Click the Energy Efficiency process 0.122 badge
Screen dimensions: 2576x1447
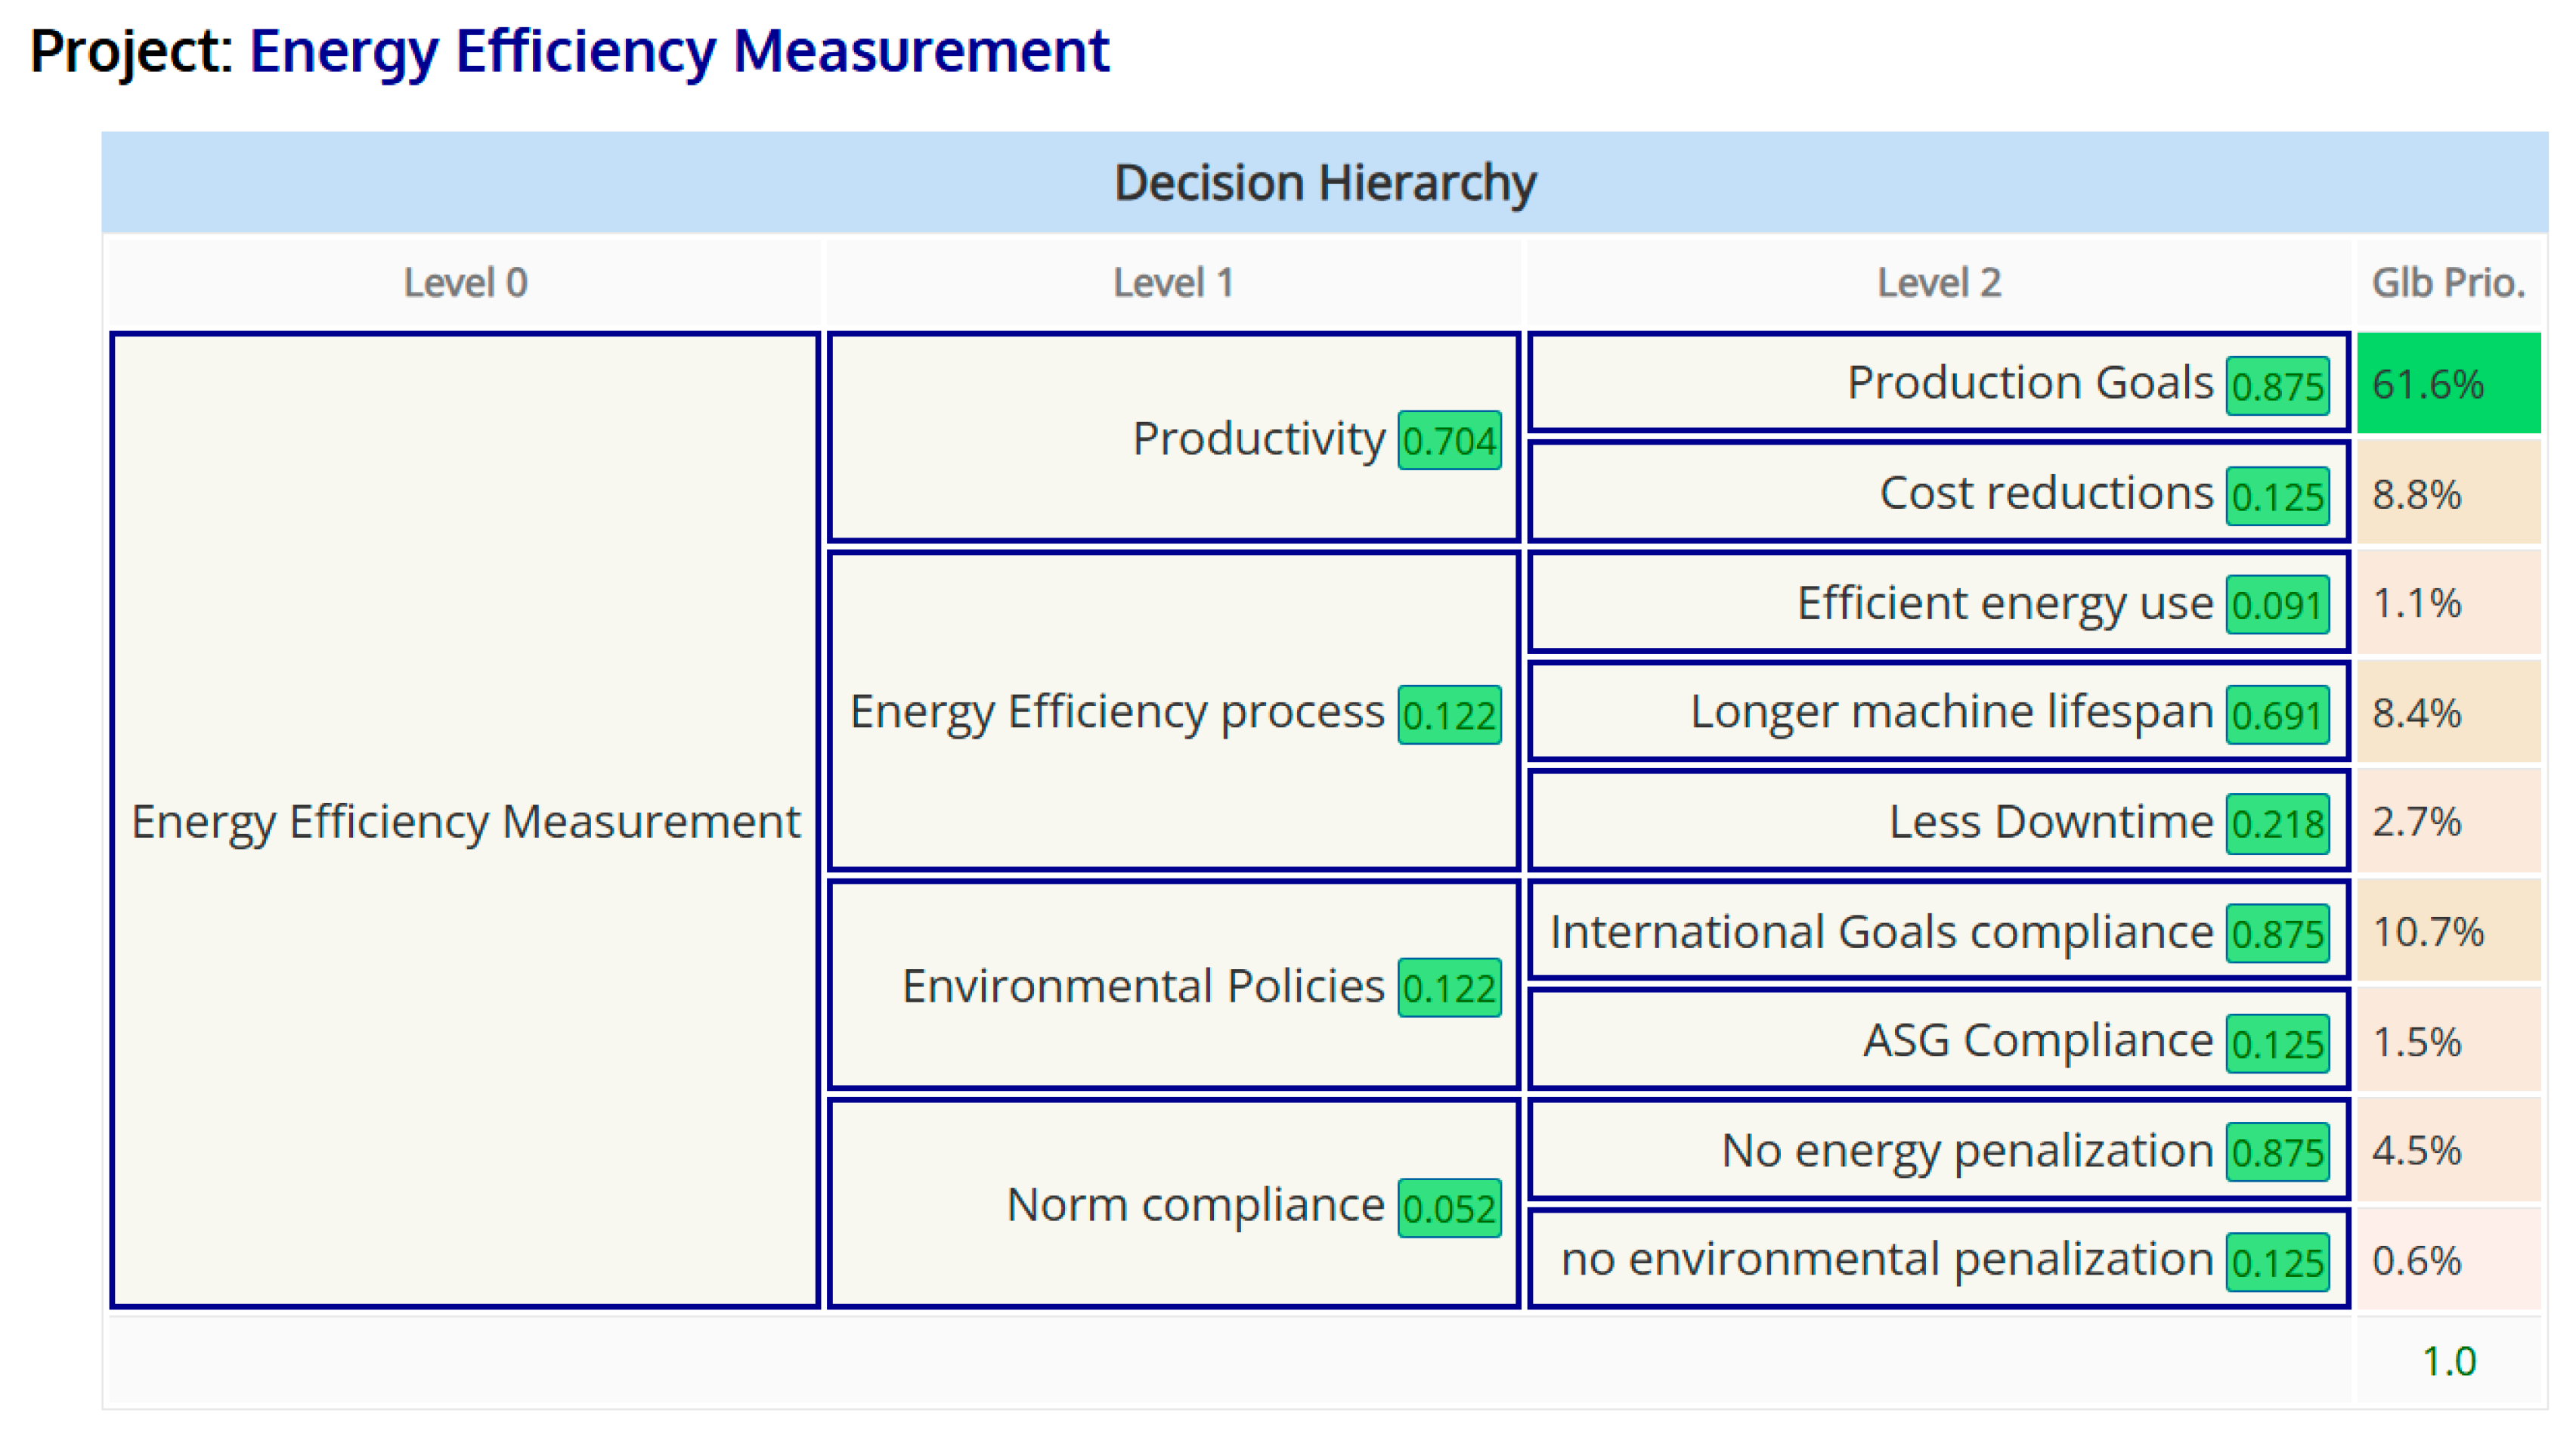point(1449,715)
